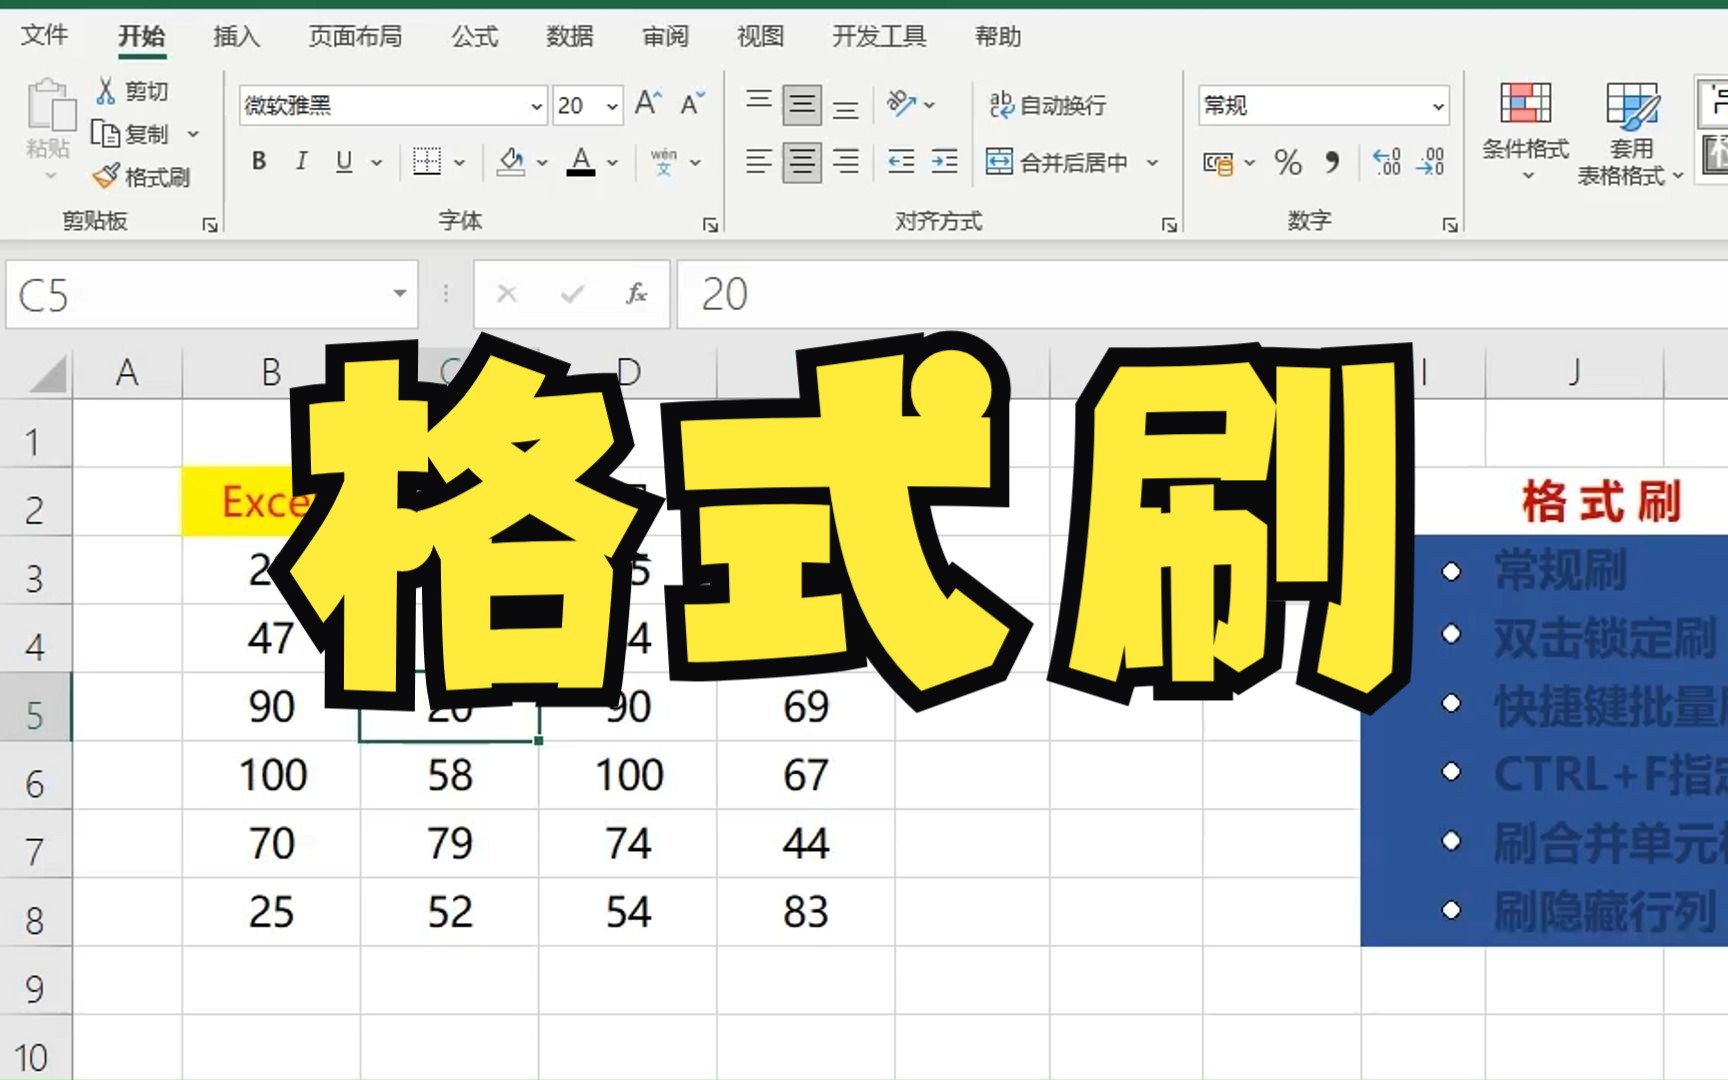The height and width of the screenshot is (1080, 1728).
Task: Switch to the Review (审阅) tab
Action: coord(665,36)
